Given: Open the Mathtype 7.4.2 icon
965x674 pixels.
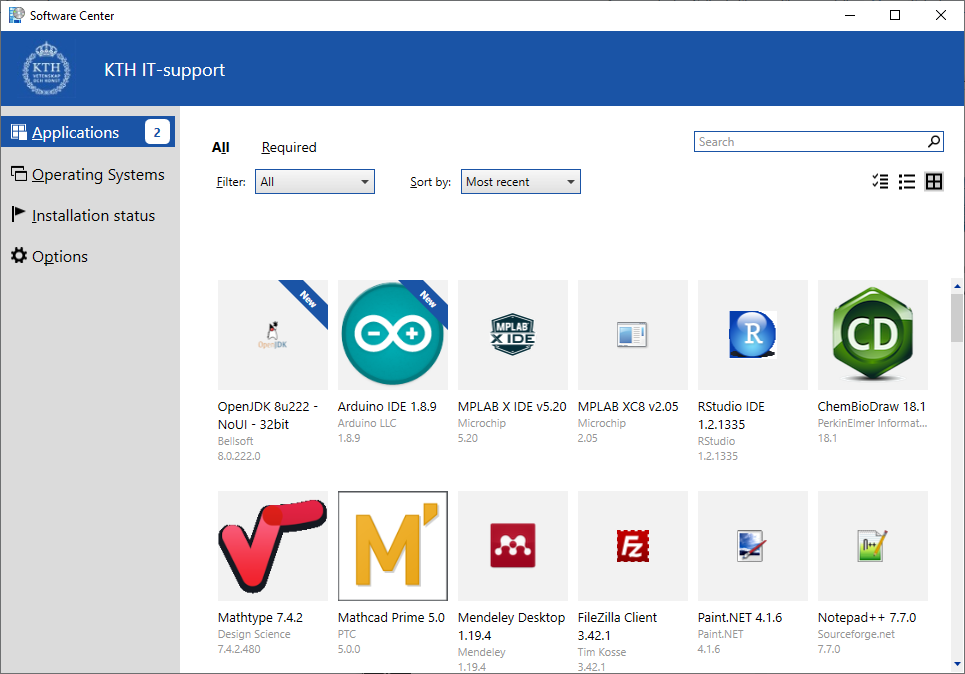Looking at the screenshot, I should coord(272,545).
